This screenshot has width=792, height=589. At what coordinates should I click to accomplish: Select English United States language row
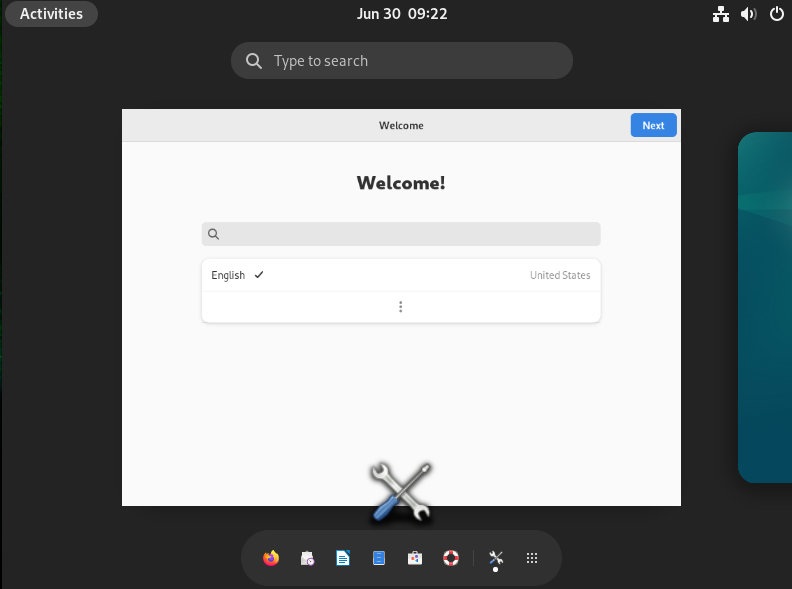click(401, 275)
